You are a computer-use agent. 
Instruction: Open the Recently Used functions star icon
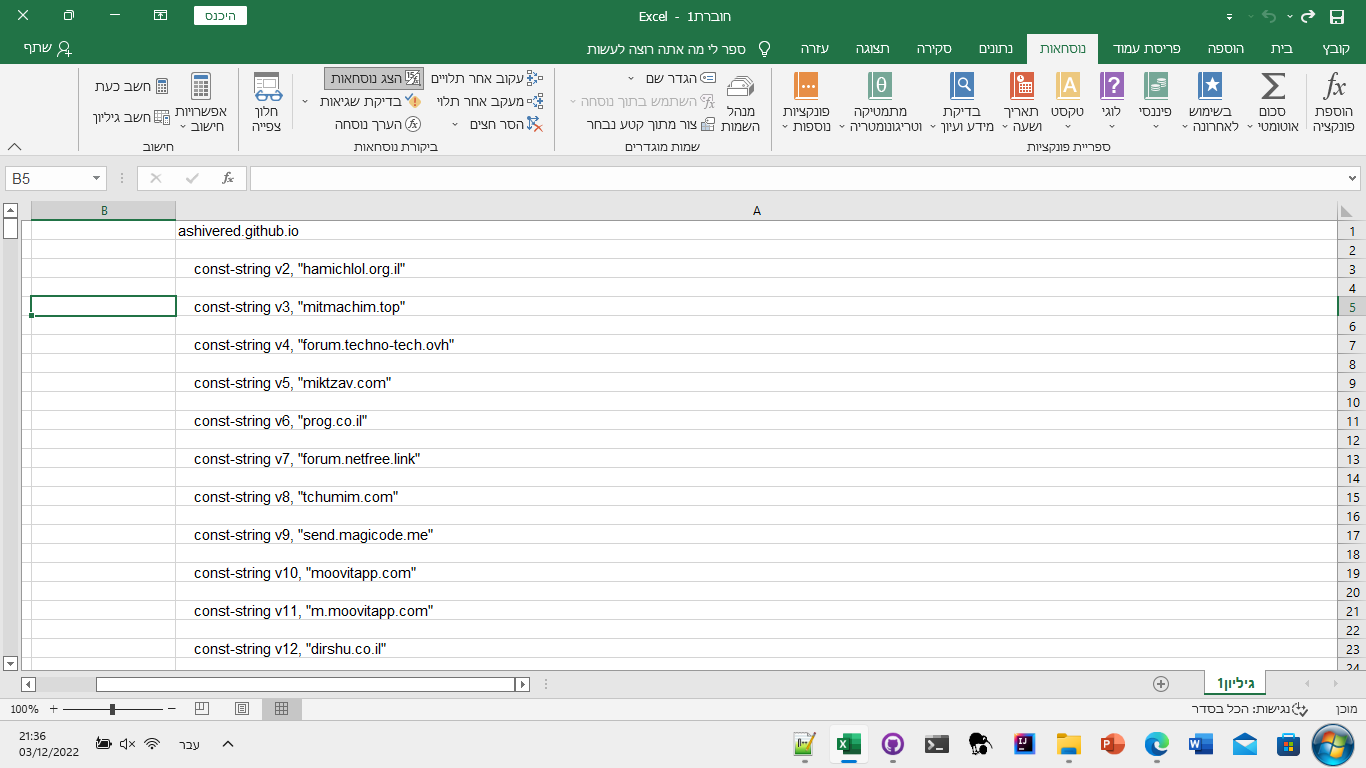1210,86
